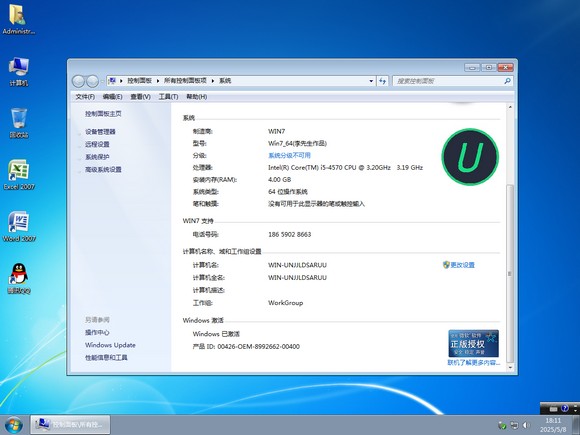Click the volume speaker tray icon
This screenshot has width=580, height=435.
[526, 425]
